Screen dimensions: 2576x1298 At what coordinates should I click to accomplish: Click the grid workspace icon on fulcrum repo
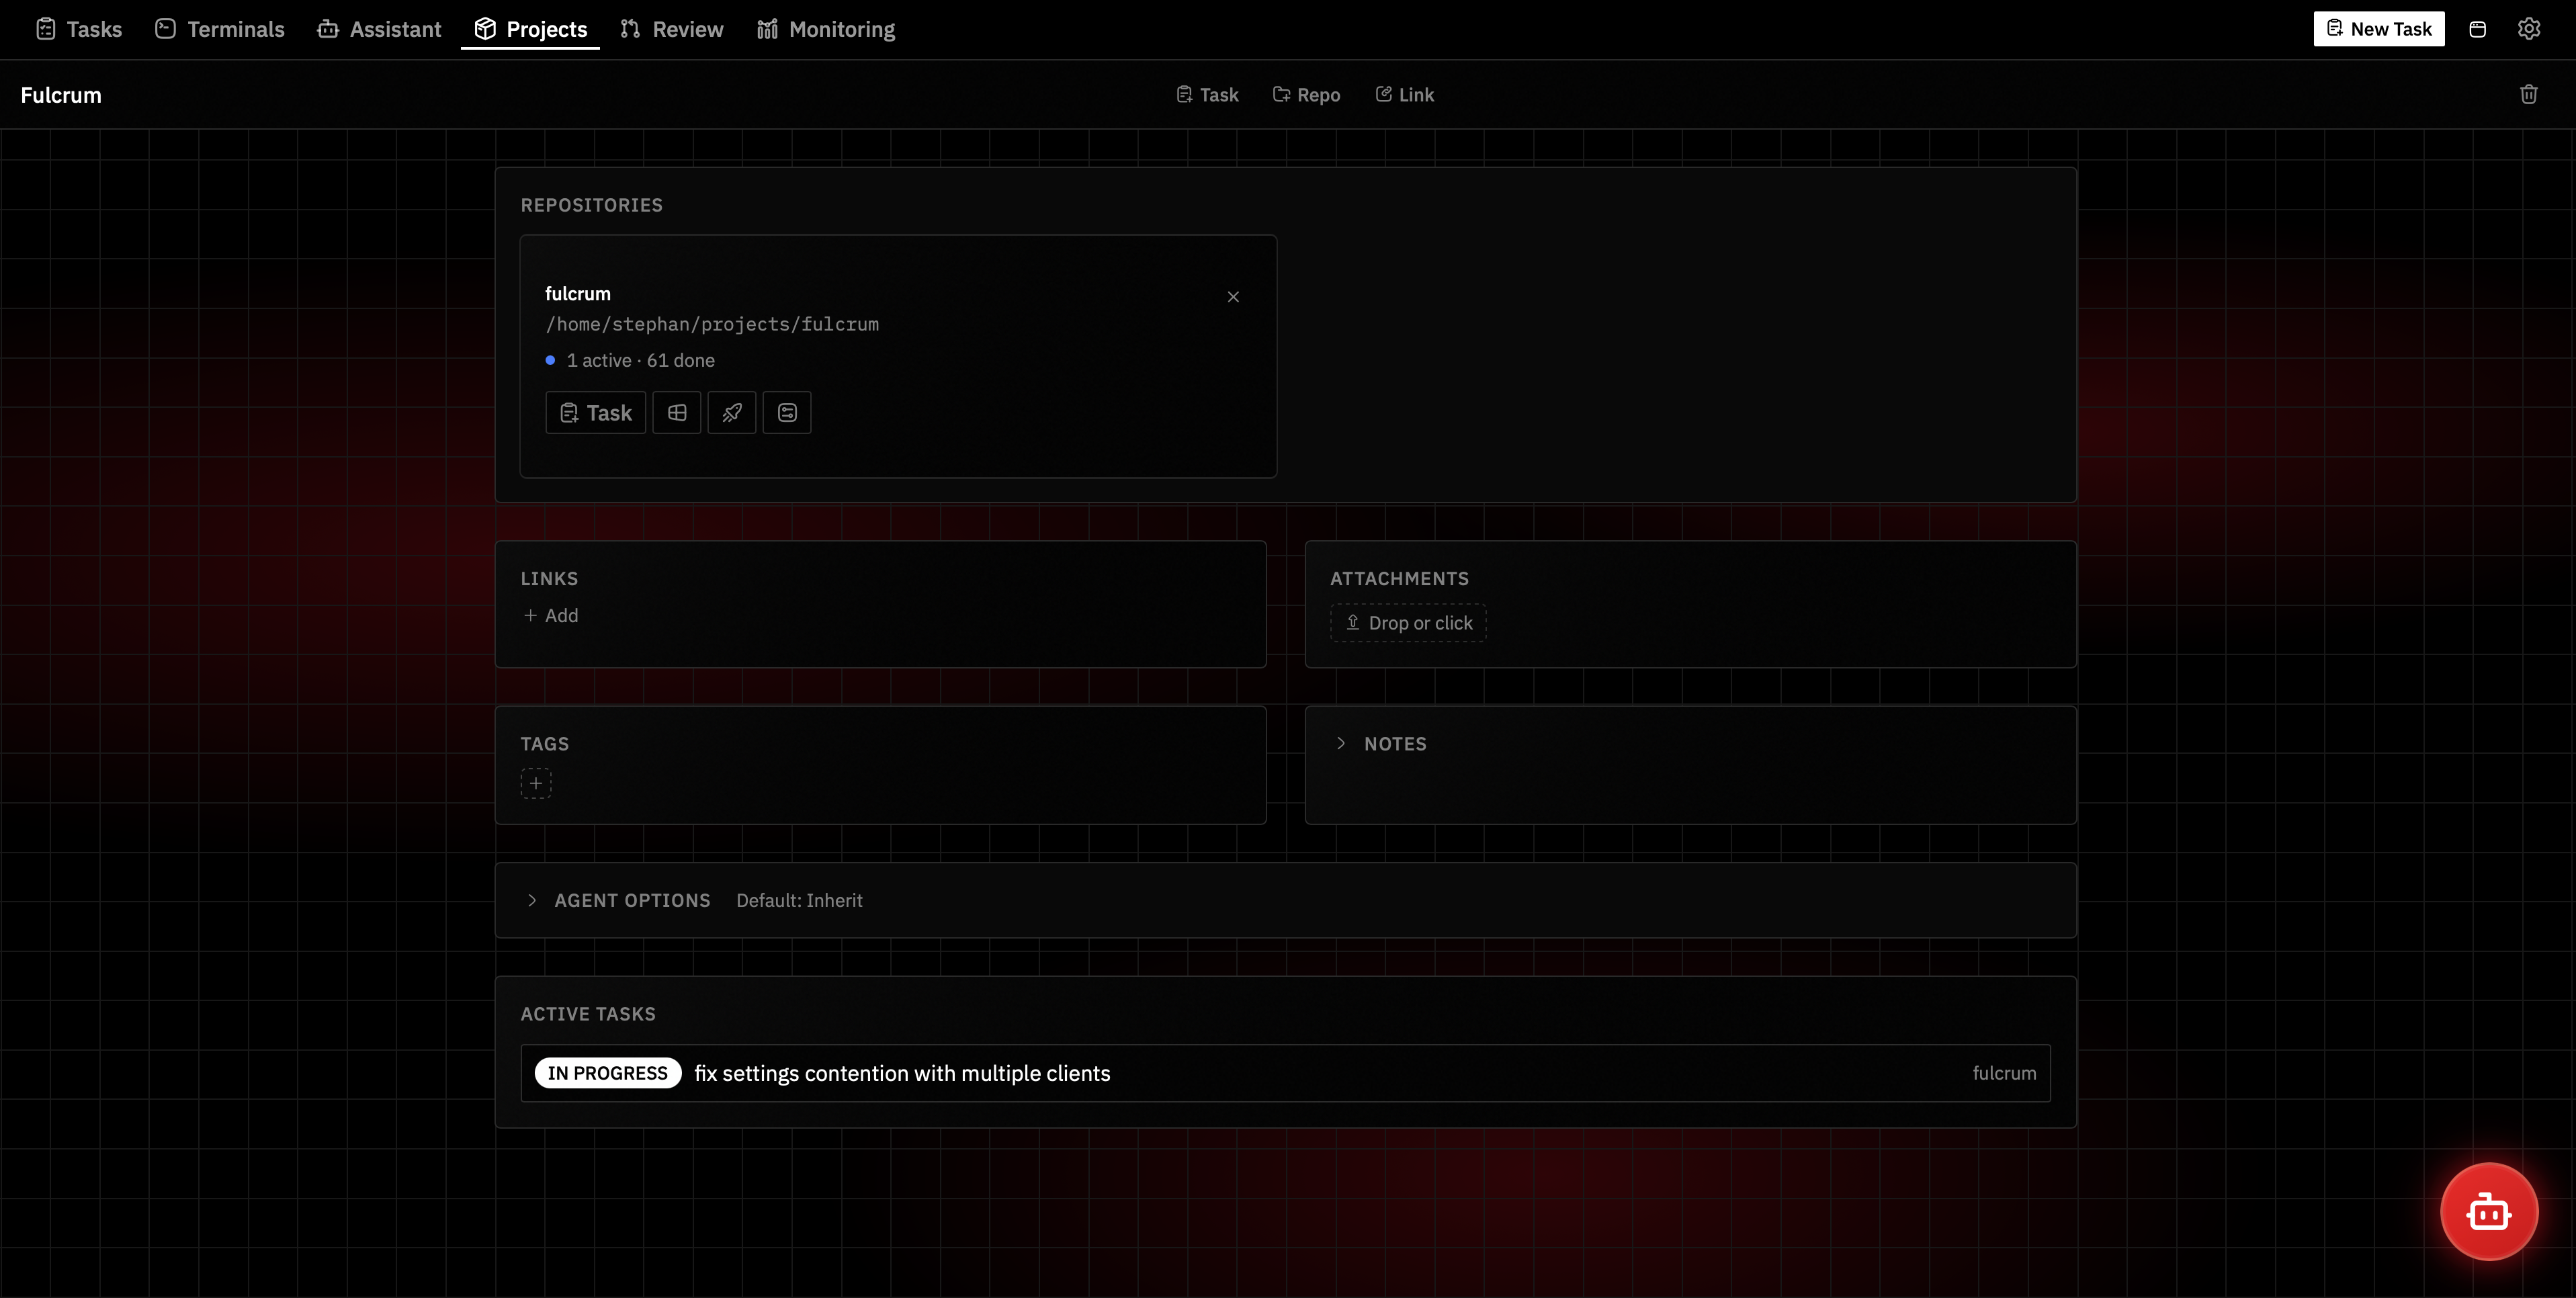(x=677, y=413)
